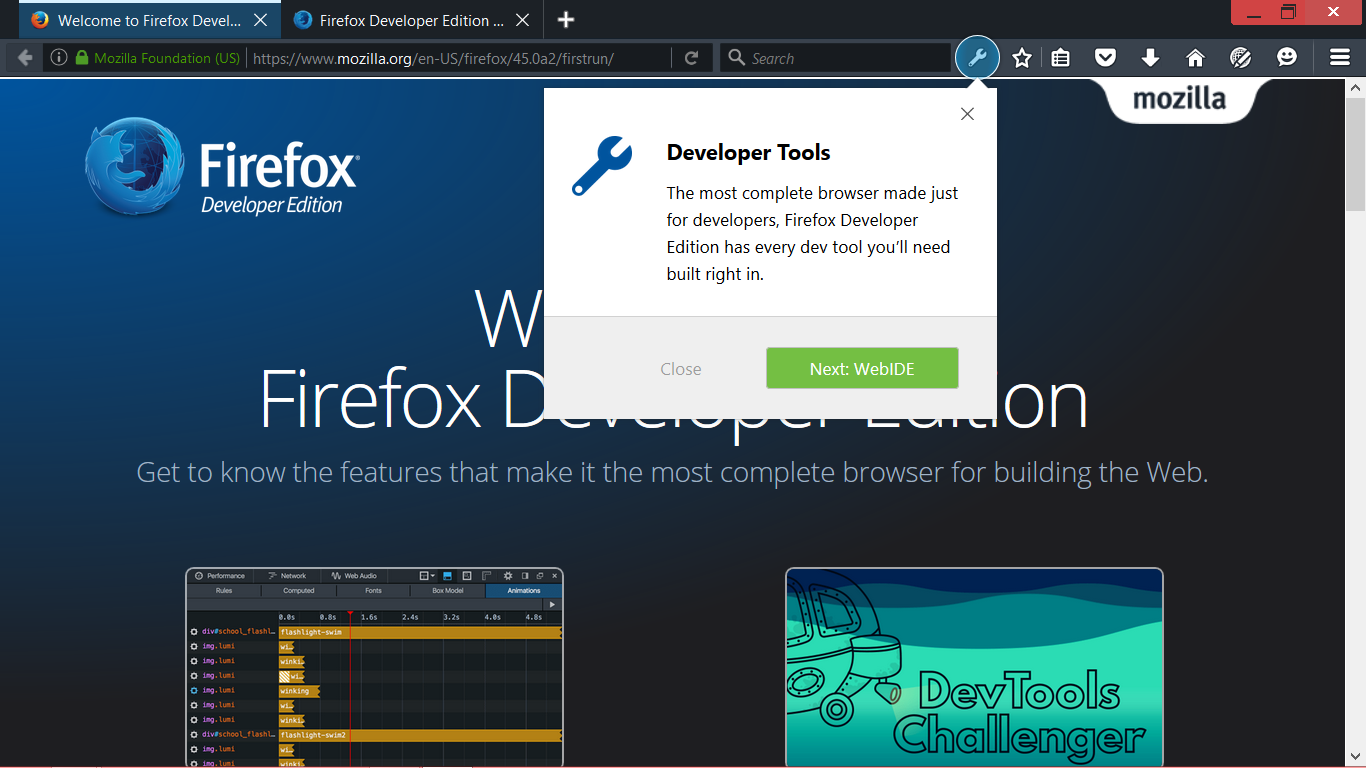Click the search magnifier icon
Viewport: 1366px width, 768px height.
(737, 58)
